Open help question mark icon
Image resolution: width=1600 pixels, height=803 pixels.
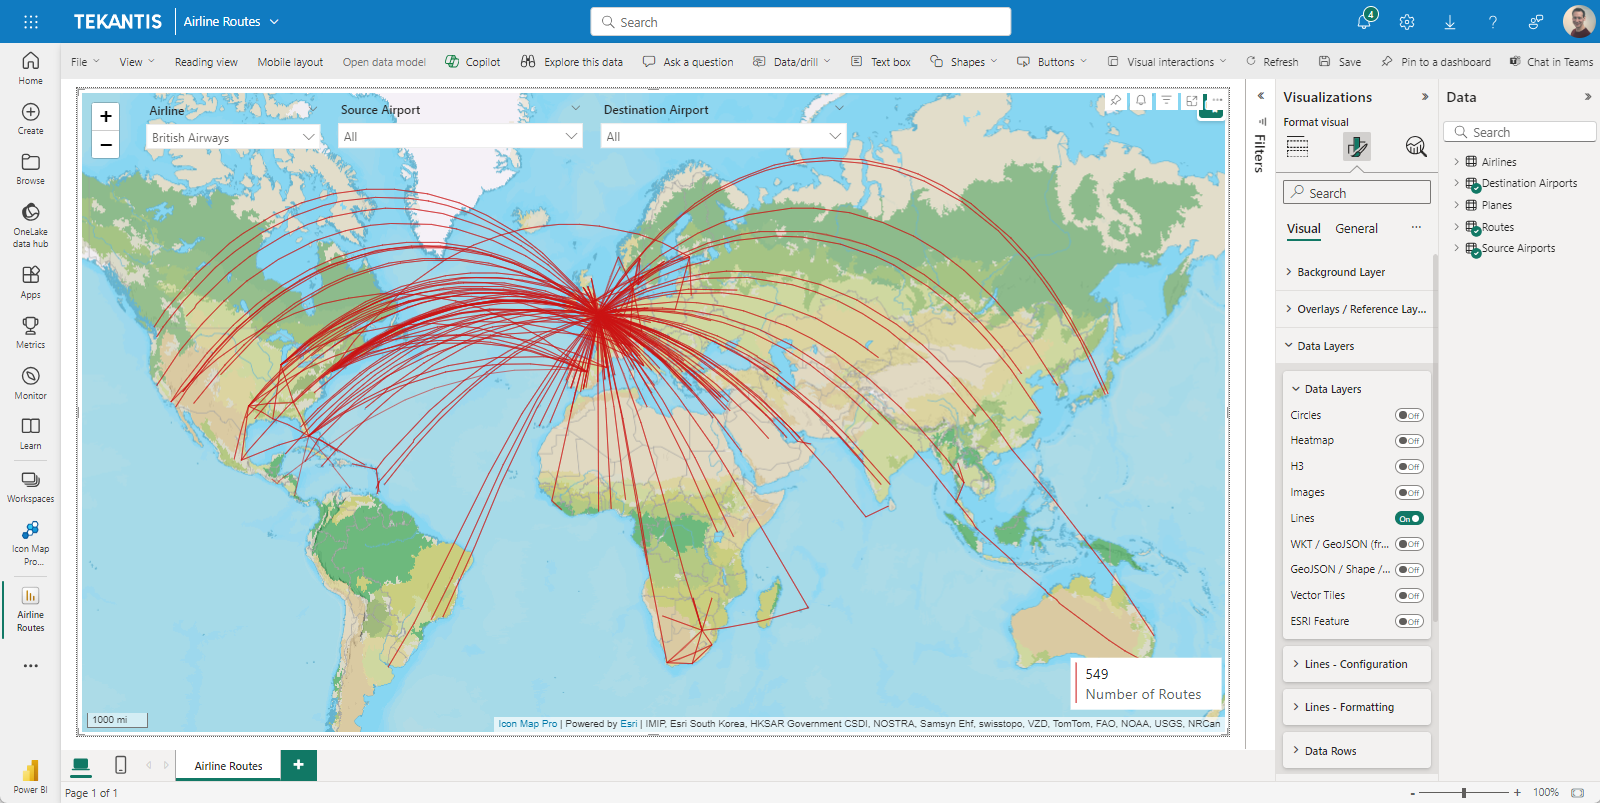tap(1492, 22)
